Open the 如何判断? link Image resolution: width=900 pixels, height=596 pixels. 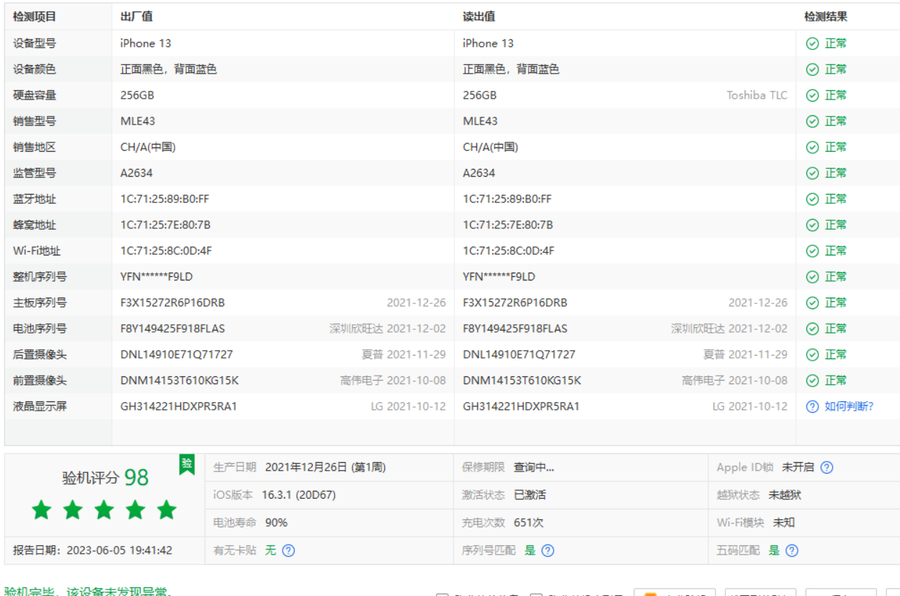pos(849,407)
